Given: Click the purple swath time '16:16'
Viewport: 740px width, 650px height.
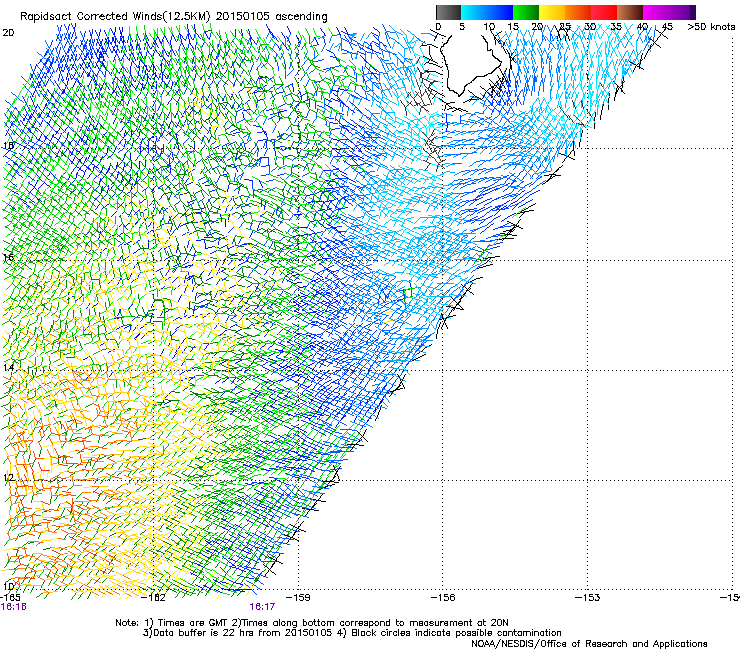Looking at the screenshot, I should pos(14,607).
